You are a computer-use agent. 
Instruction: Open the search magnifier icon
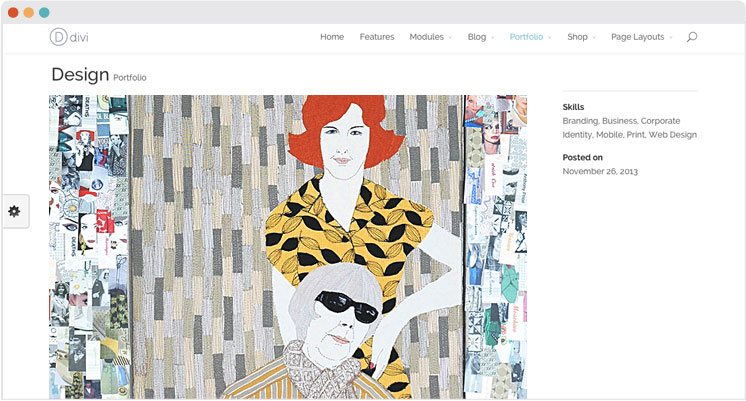coord(692,37)
